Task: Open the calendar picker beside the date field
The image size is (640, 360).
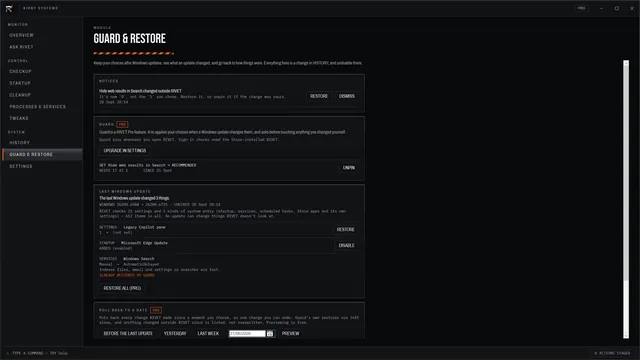Action: (x=270, y=333)
